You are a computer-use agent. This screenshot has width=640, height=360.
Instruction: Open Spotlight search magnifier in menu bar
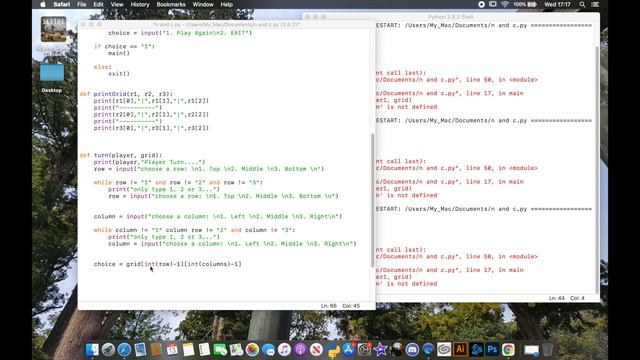tap(582, 4)
